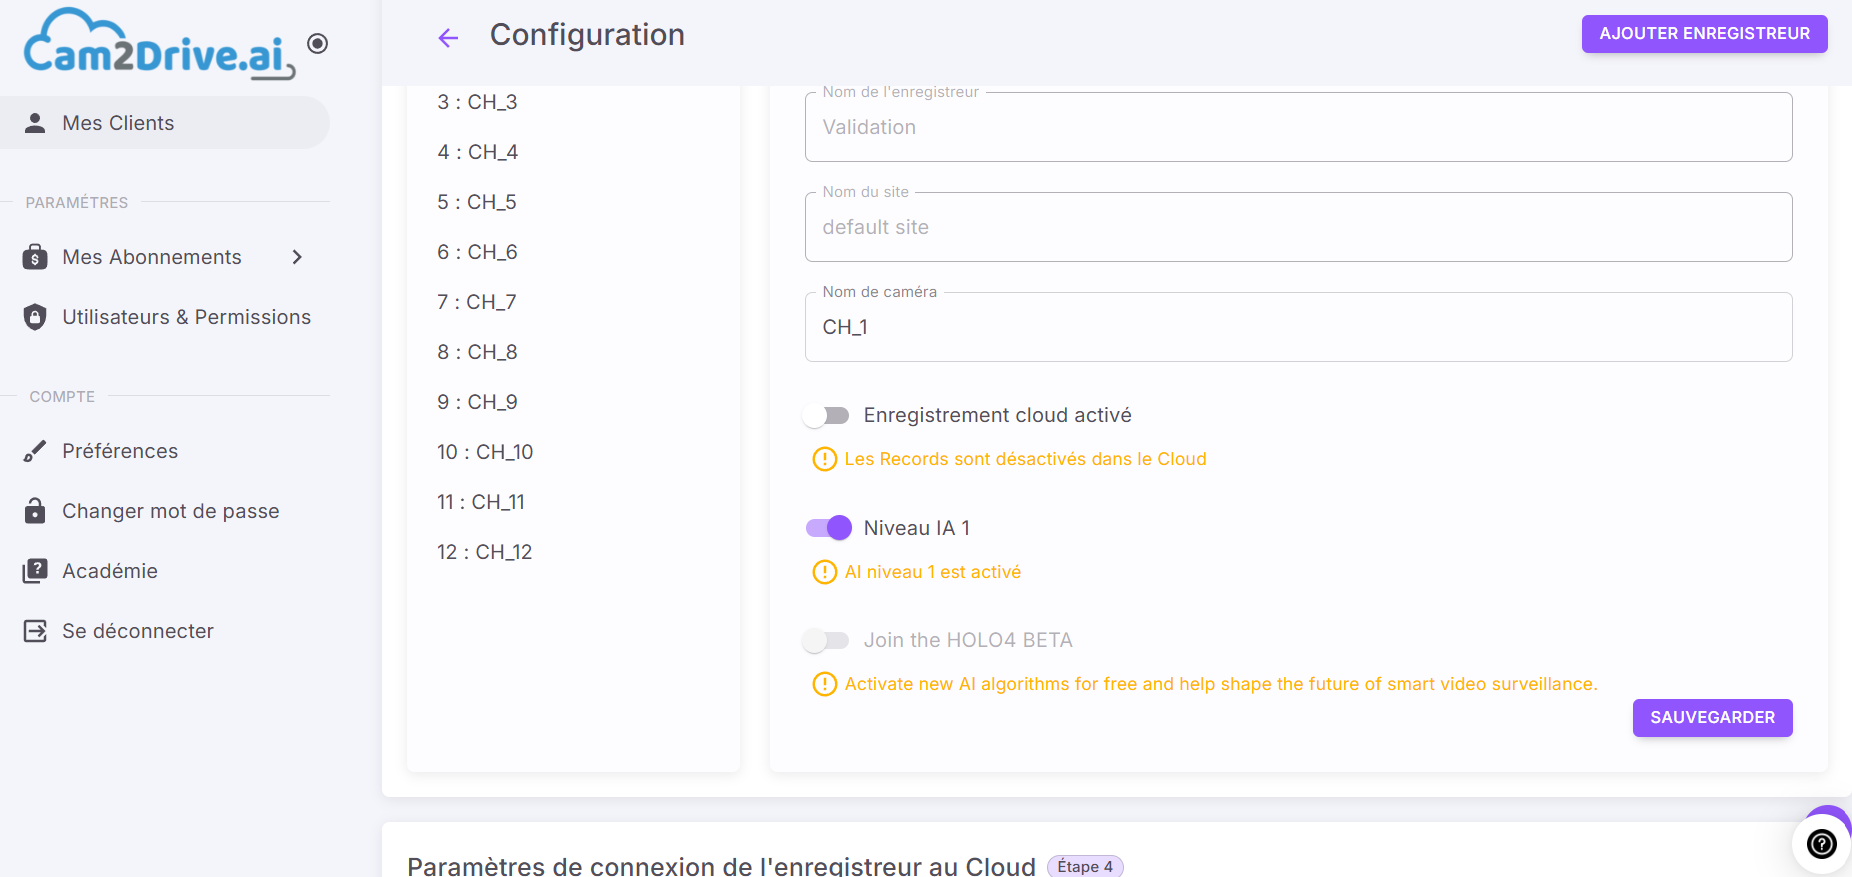Click the back arrow beside Configuration

tap(448, 38)
